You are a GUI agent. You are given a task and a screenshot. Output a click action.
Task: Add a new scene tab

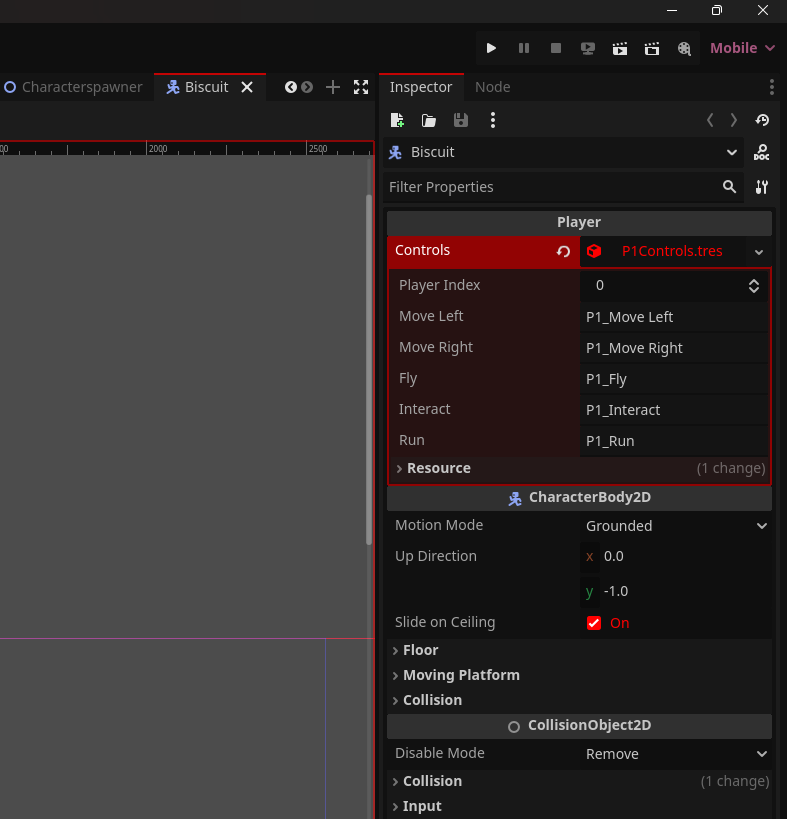(333, 87)
